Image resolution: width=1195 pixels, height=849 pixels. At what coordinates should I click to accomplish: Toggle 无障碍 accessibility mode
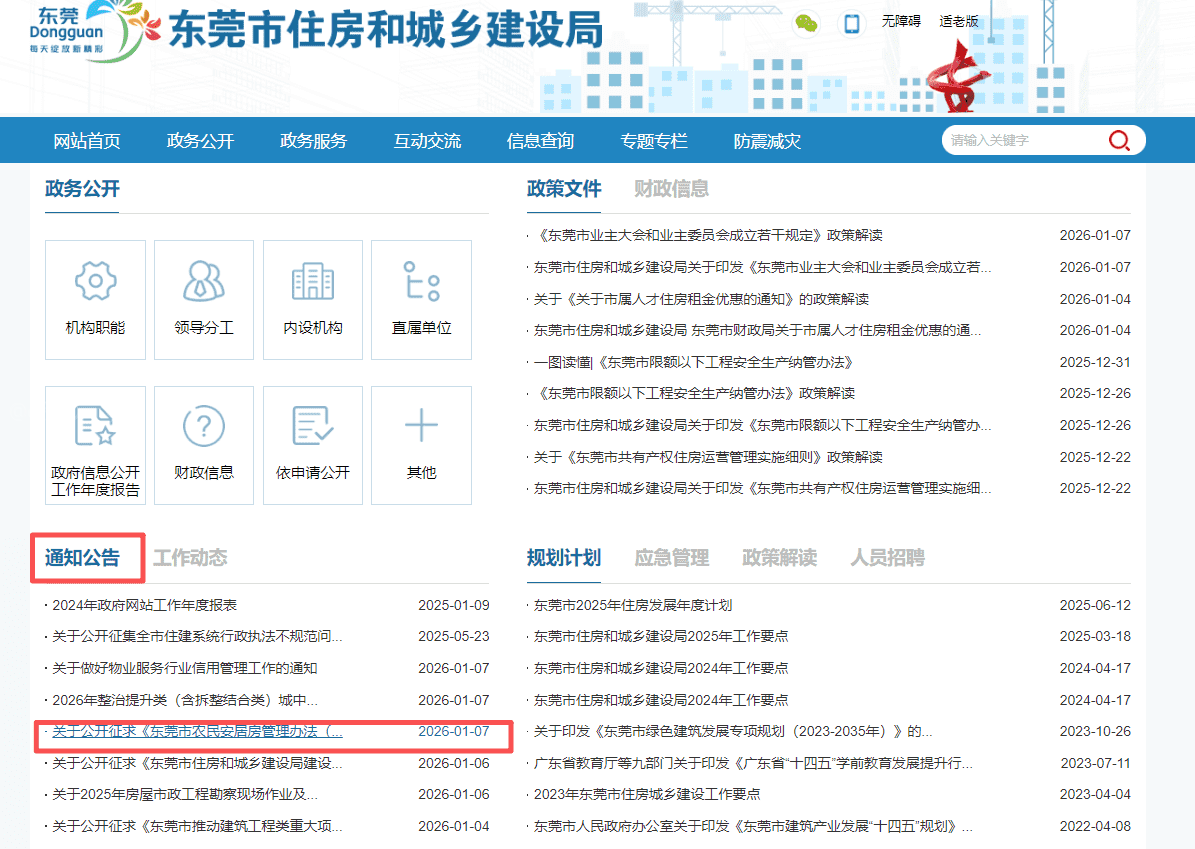[x=900, y=21]
